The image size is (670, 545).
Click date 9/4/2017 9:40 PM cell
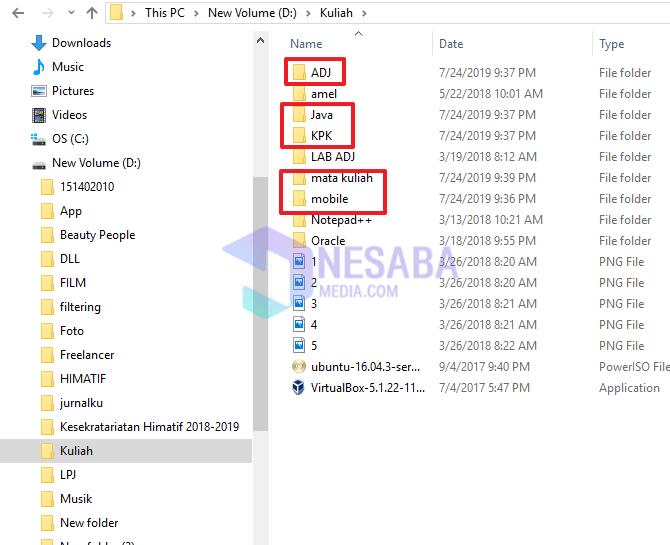click(484, 366)
